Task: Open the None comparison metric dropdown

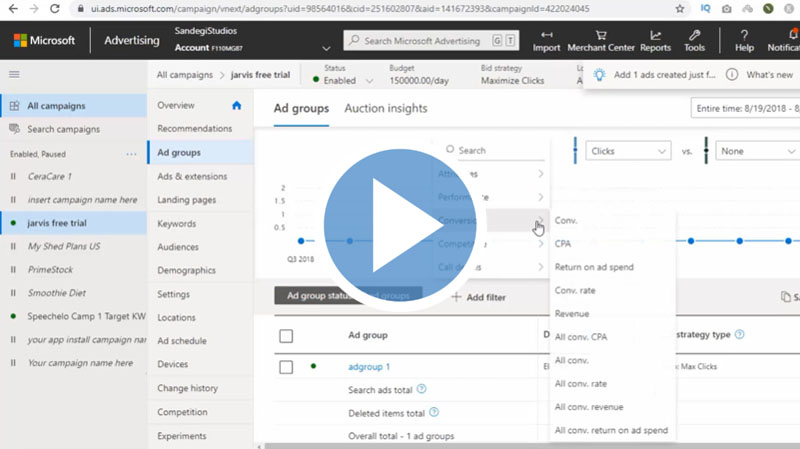Action: pos(758,151)
